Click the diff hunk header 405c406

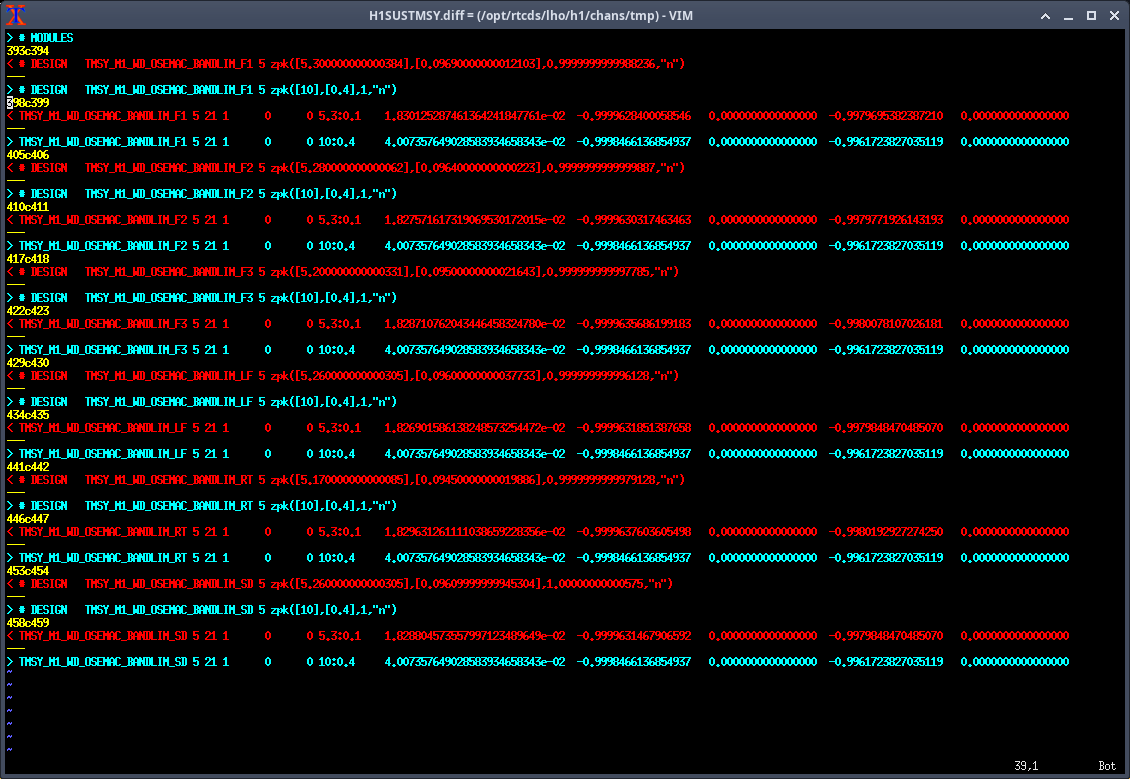(x=27, y=155)
